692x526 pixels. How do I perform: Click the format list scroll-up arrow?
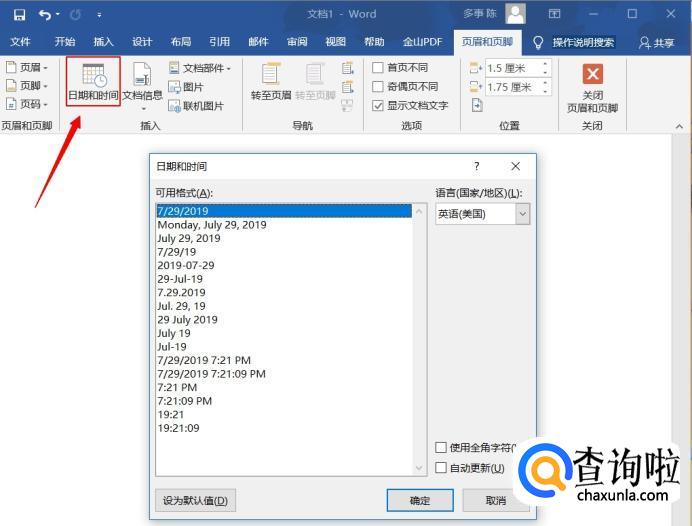pyautogui.click(x=419, y=211)
